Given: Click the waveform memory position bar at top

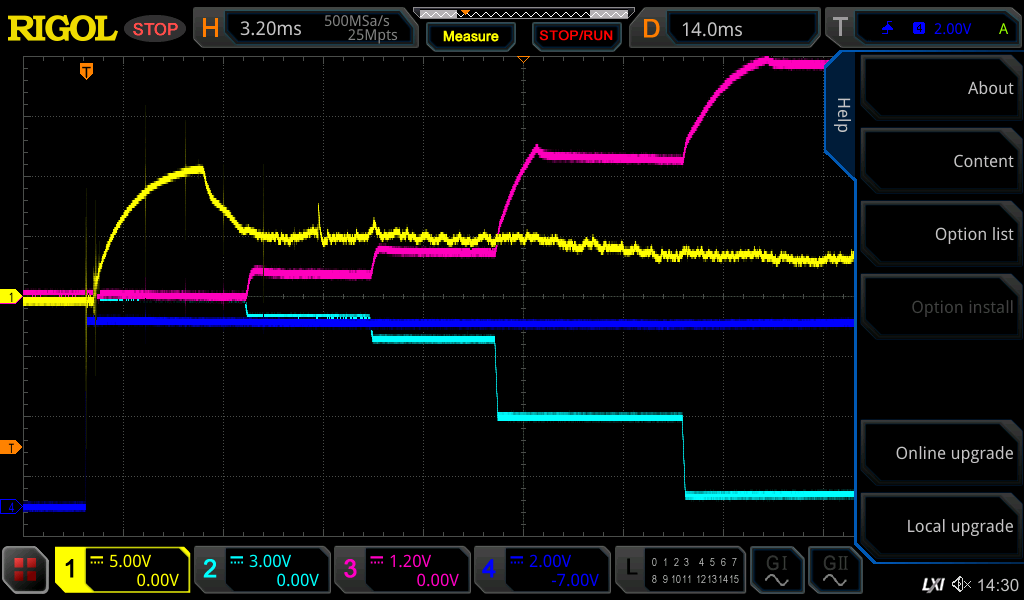Looking at the screenshot, I should click(522, 13).
